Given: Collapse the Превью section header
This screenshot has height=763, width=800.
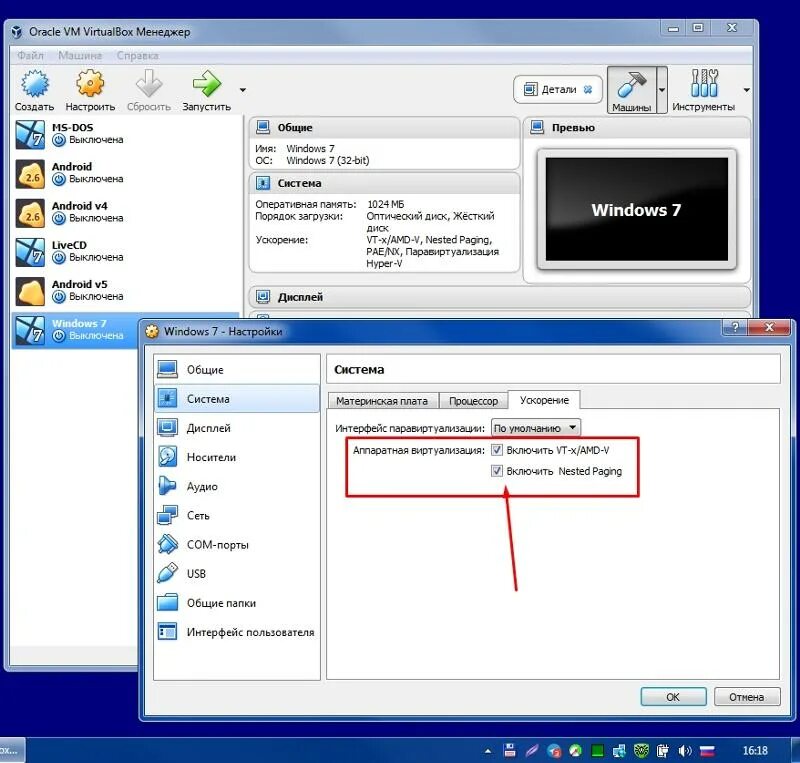Looking at the screenshot, I should pyautogui.click(x=637, y=128).
